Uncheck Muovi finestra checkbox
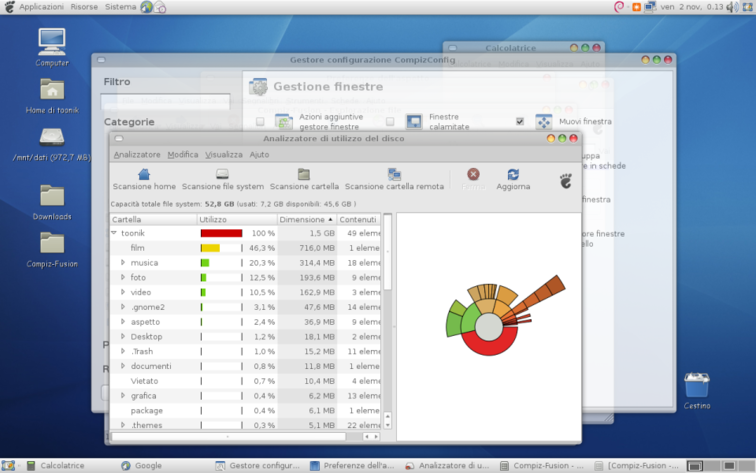 click(520, 122)
